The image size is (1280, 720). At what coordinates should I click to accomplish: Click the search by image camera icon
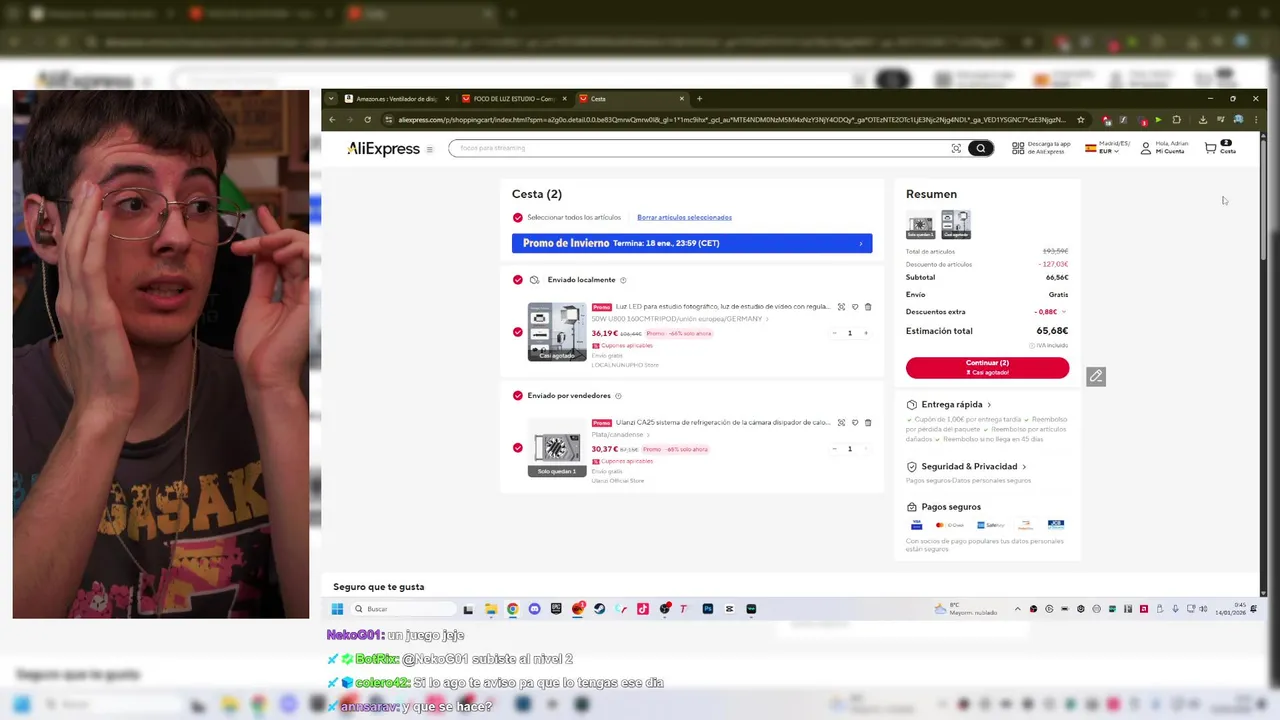tap(956, 148)
